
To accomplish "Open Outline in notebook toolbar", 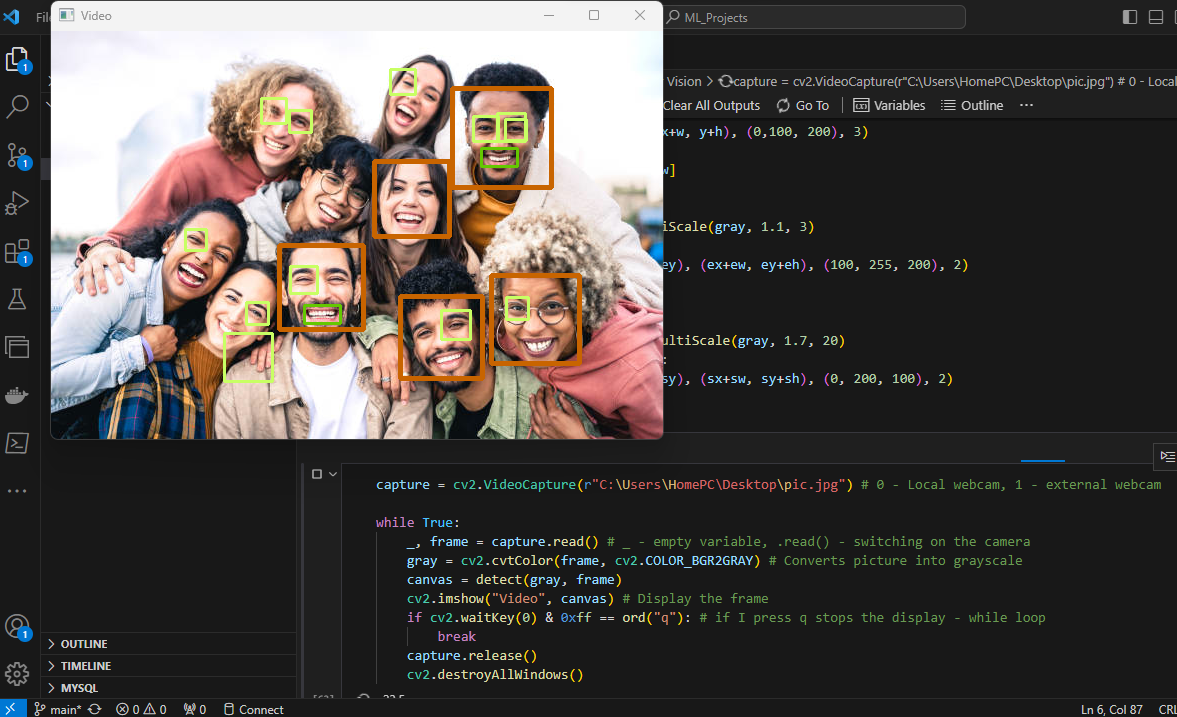I will click(972, 106).
